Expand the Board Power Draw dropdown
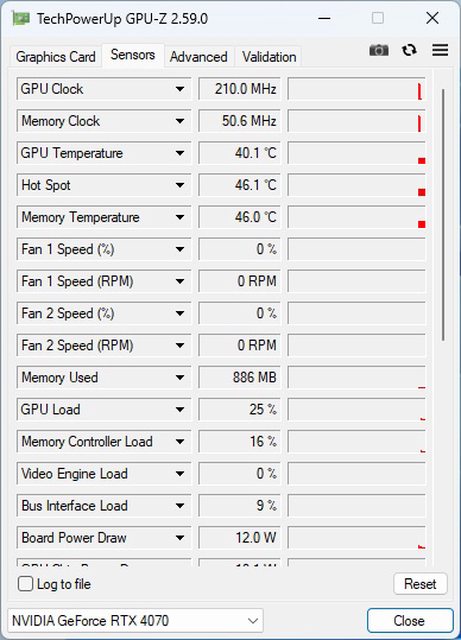 (180, 538)
